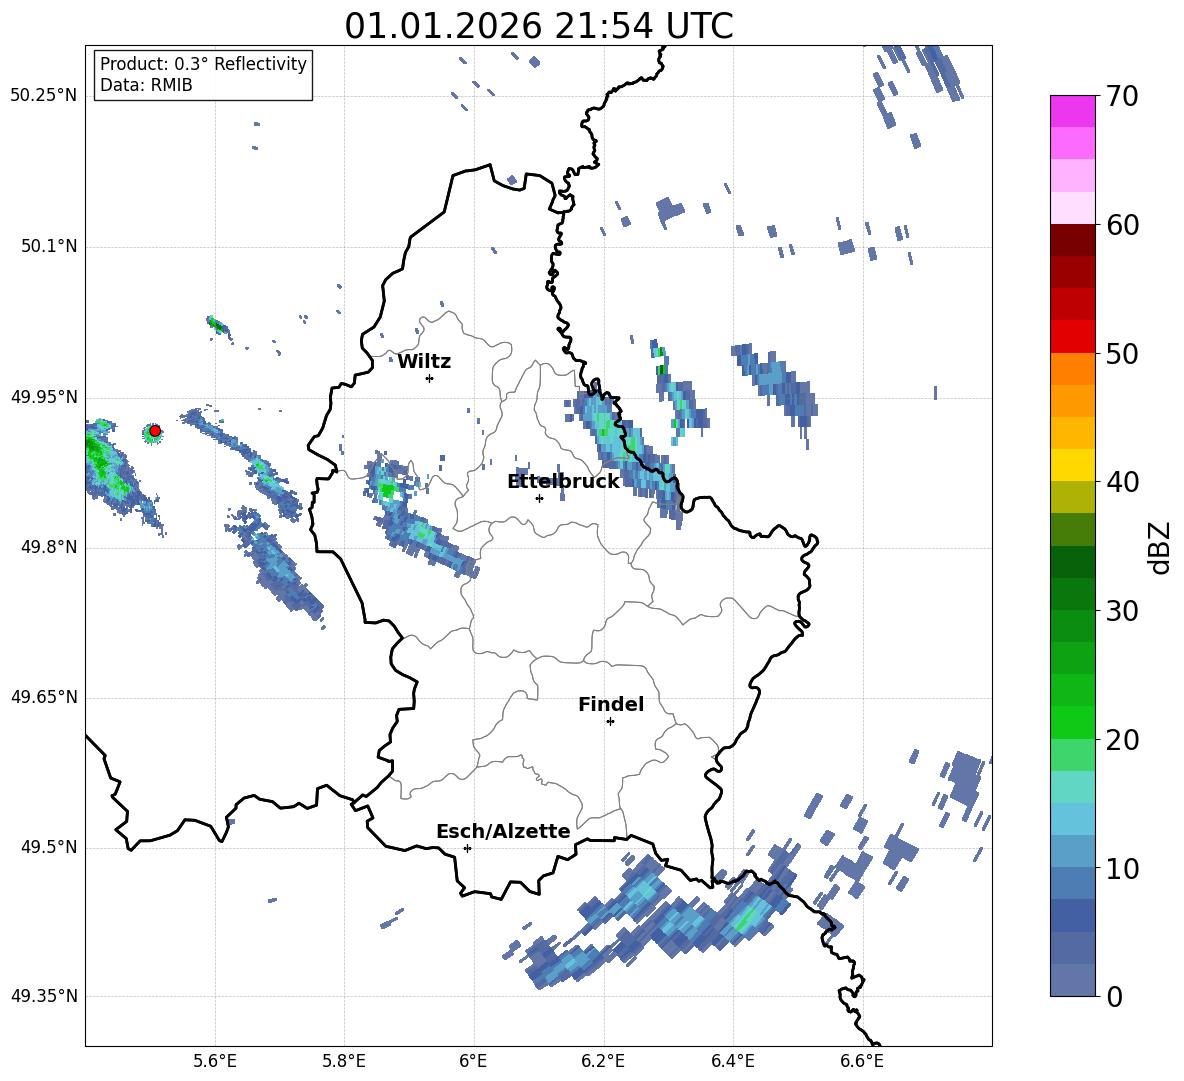
Task: Select the Findel city label
Action: coord(611,704)
